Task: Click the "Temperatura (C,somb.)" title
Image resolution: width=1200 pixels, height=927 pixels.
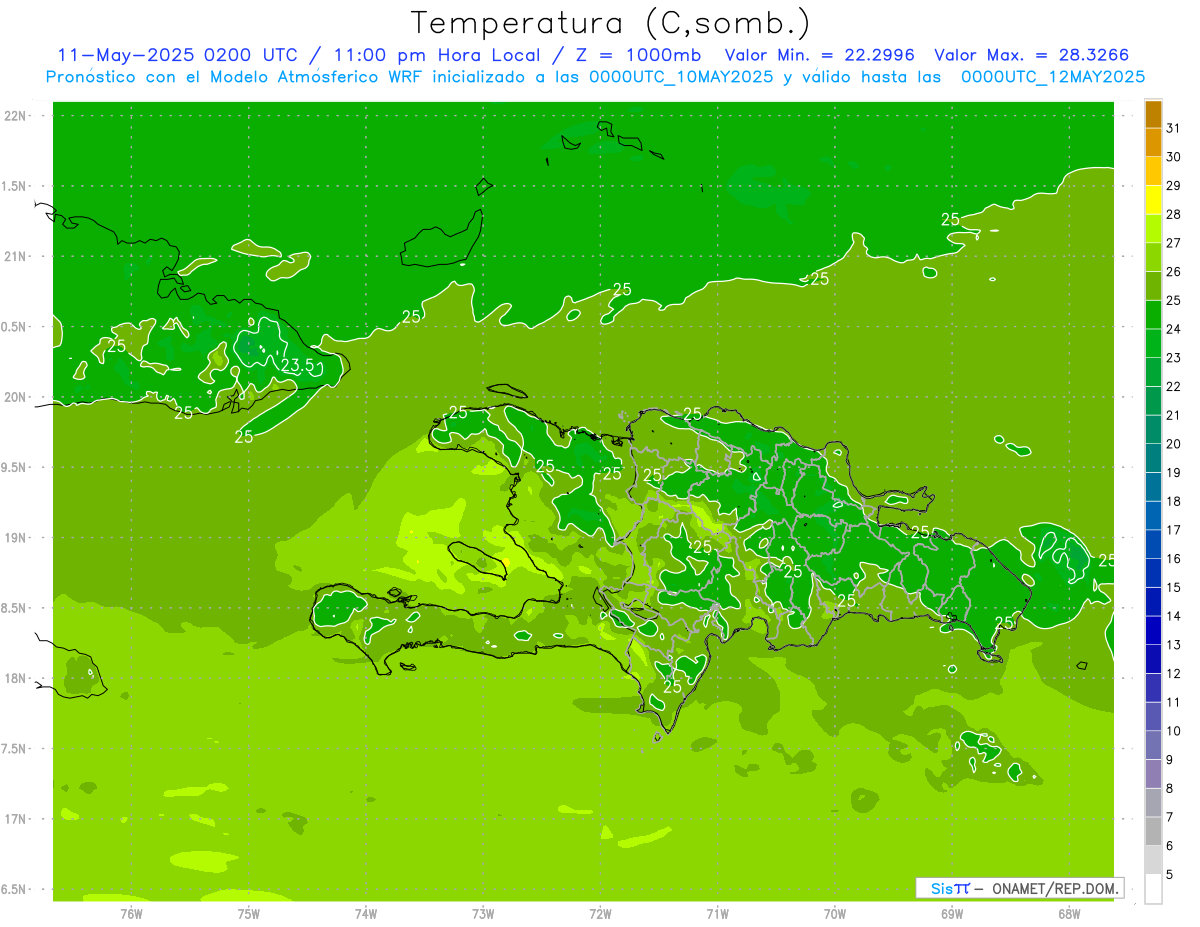Action: tap(611, 23)
